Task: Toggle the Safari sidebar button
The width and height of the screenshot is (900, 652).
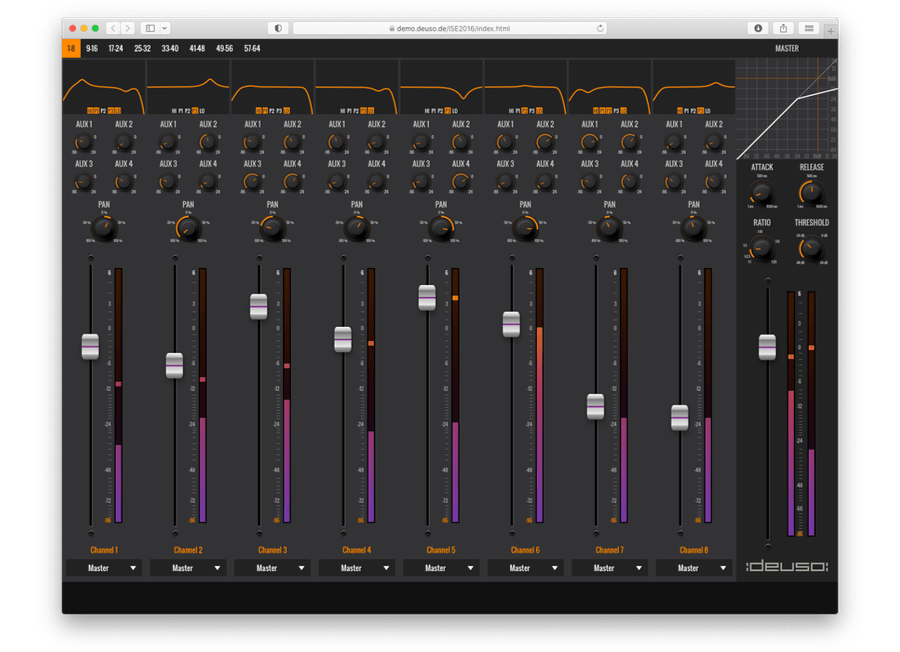Action: click(150, 28)
